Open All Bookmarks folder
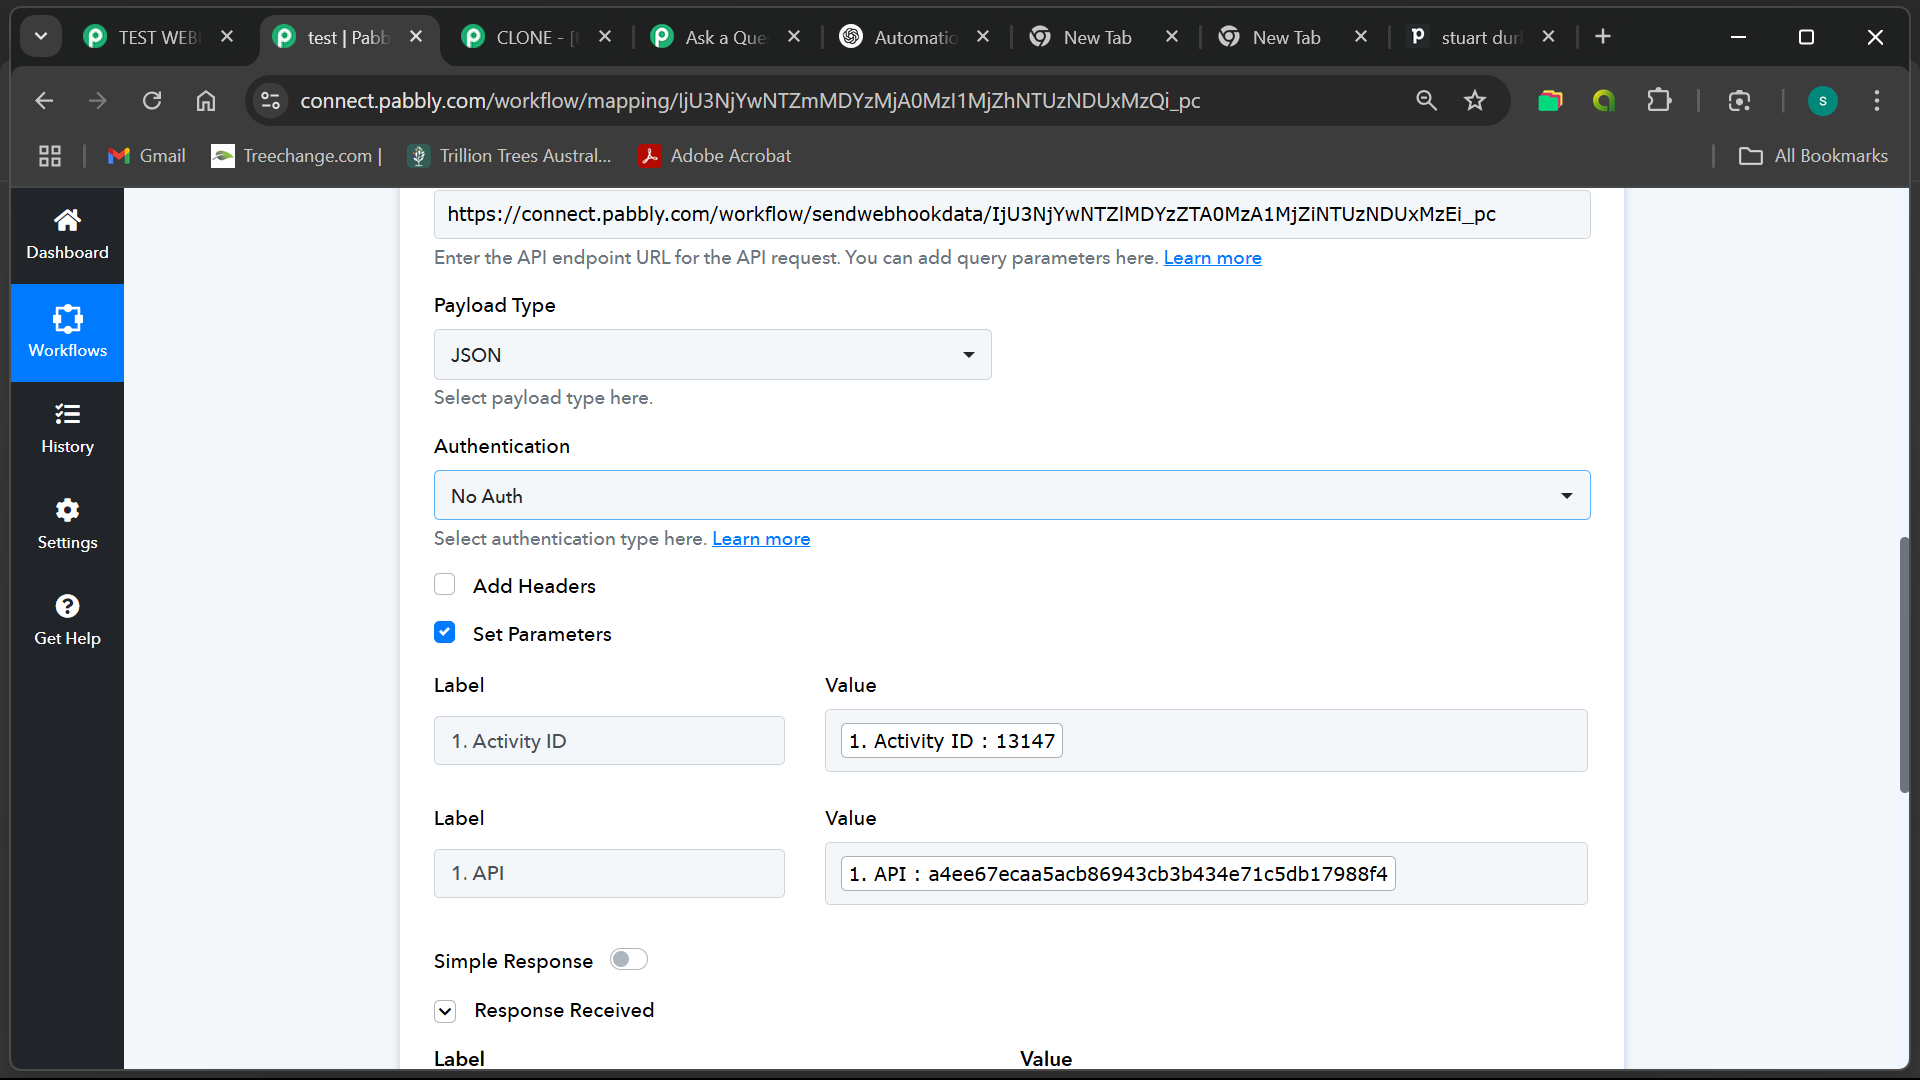 (1813, 156)
